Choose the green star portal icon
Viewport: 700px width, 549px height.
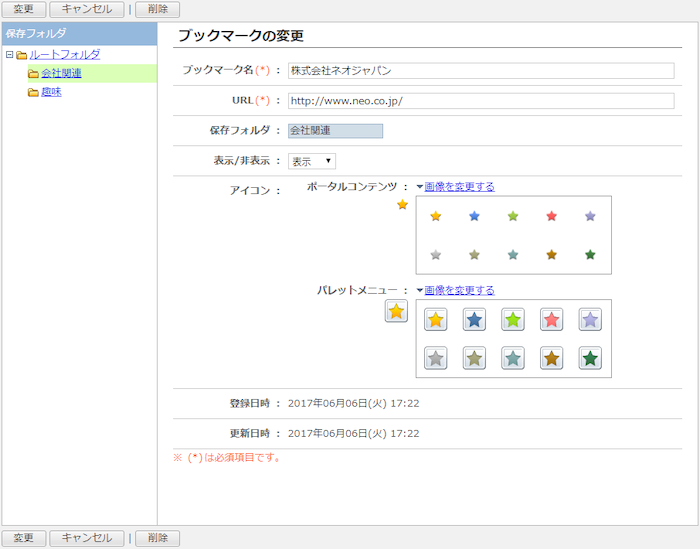[513, 216]
